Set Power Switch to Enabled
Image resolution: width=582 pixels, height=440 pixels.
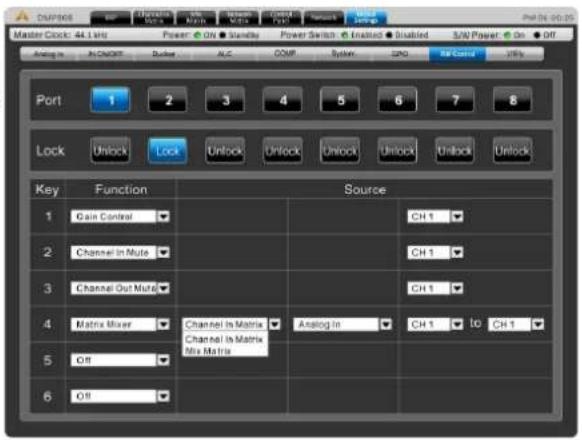[345, 35]
